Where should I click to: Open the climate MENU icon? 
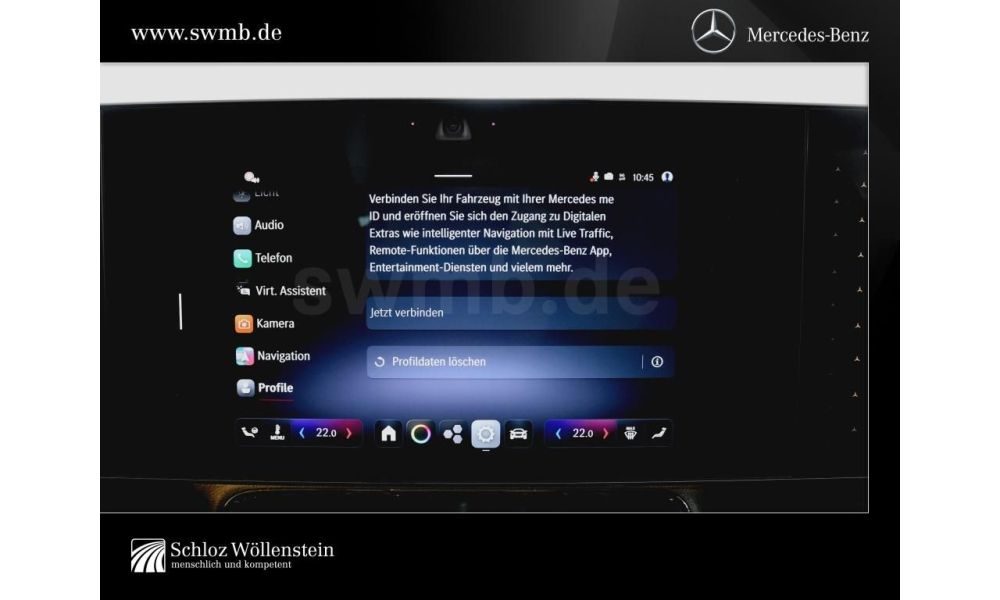click(277, 433)
